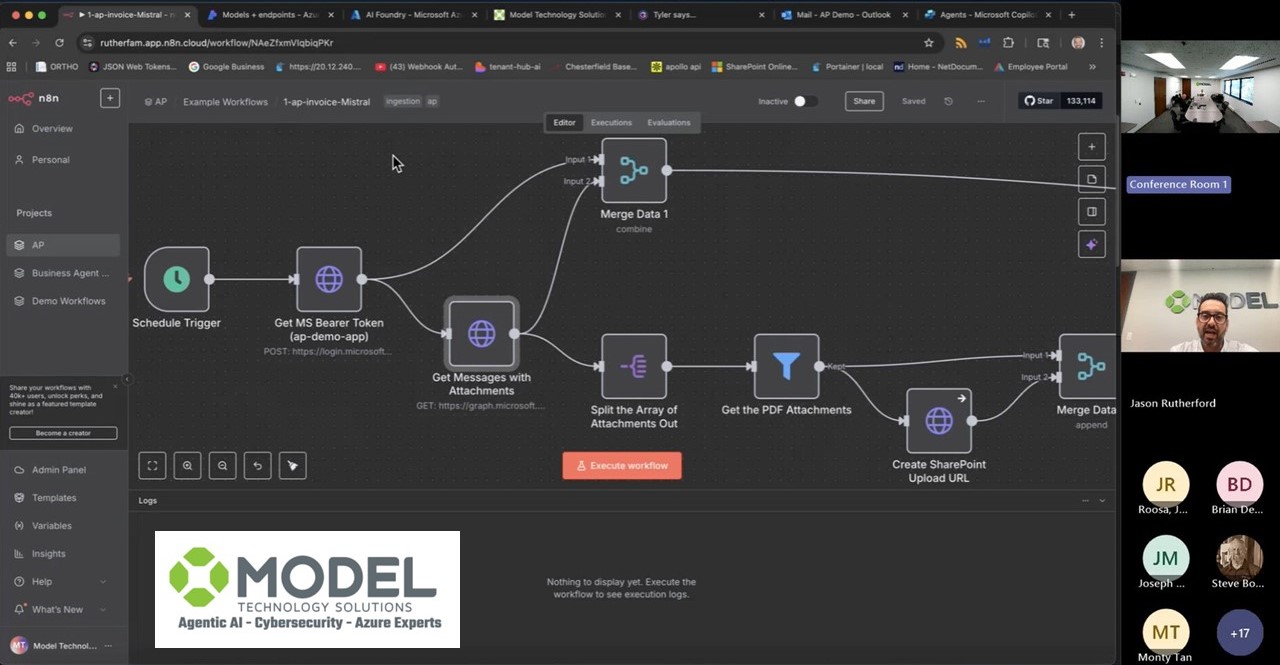Viewport: 1280px width, 665px height.
Task: Open the Model Technol... account three-dot menu
Action: [108, 646]
